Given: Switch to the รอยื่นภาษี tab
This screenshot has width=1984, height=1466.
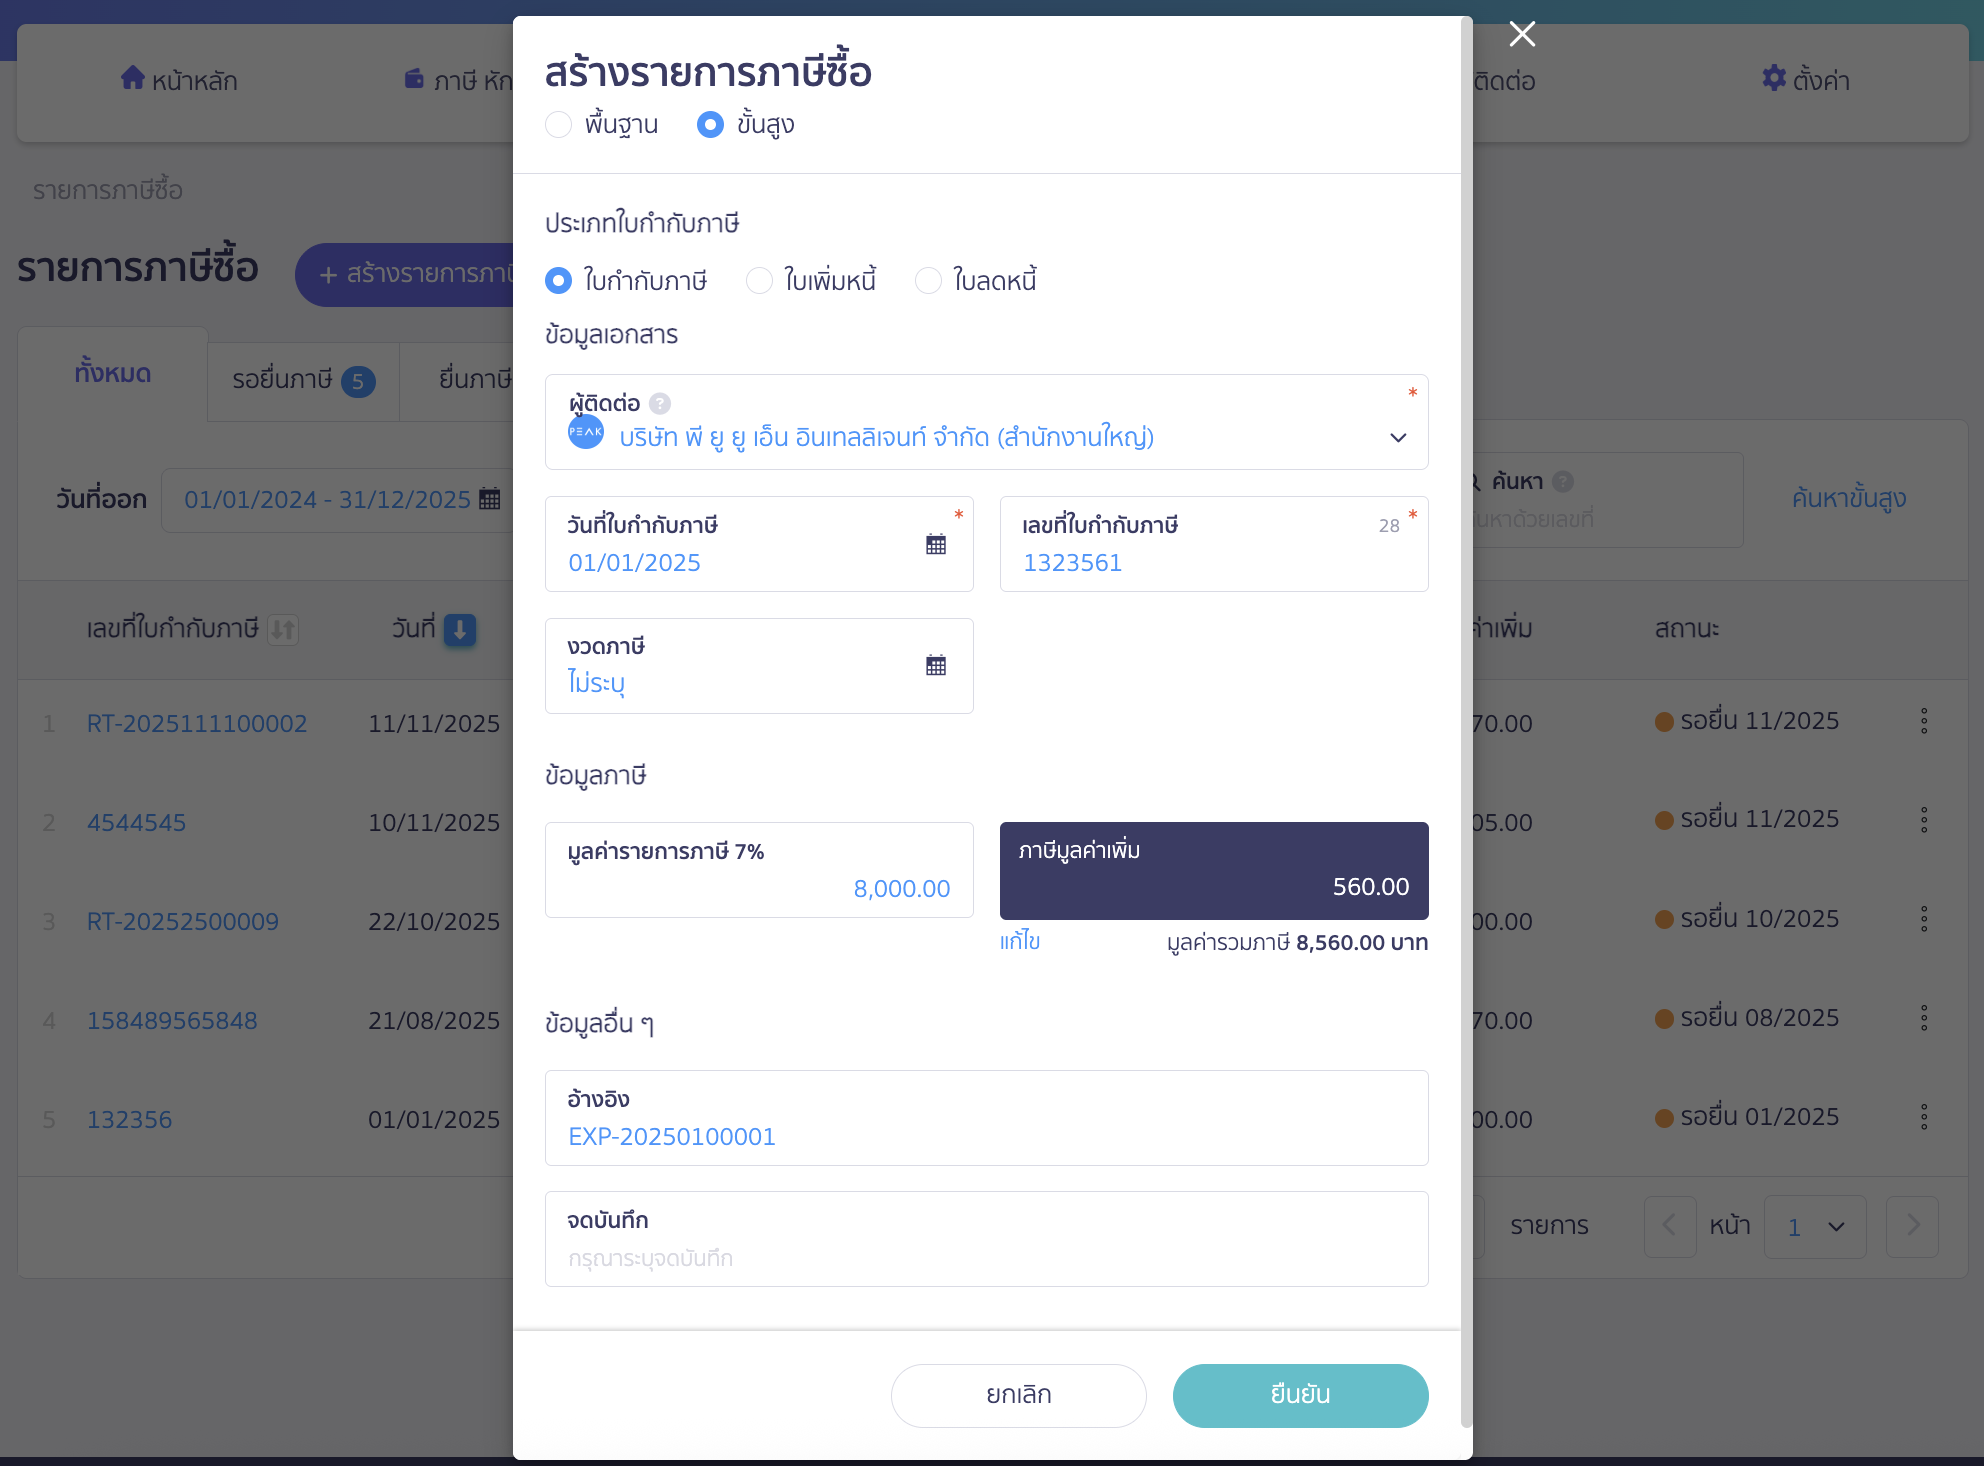Looking at the screenshot, I should click(303, 381).
